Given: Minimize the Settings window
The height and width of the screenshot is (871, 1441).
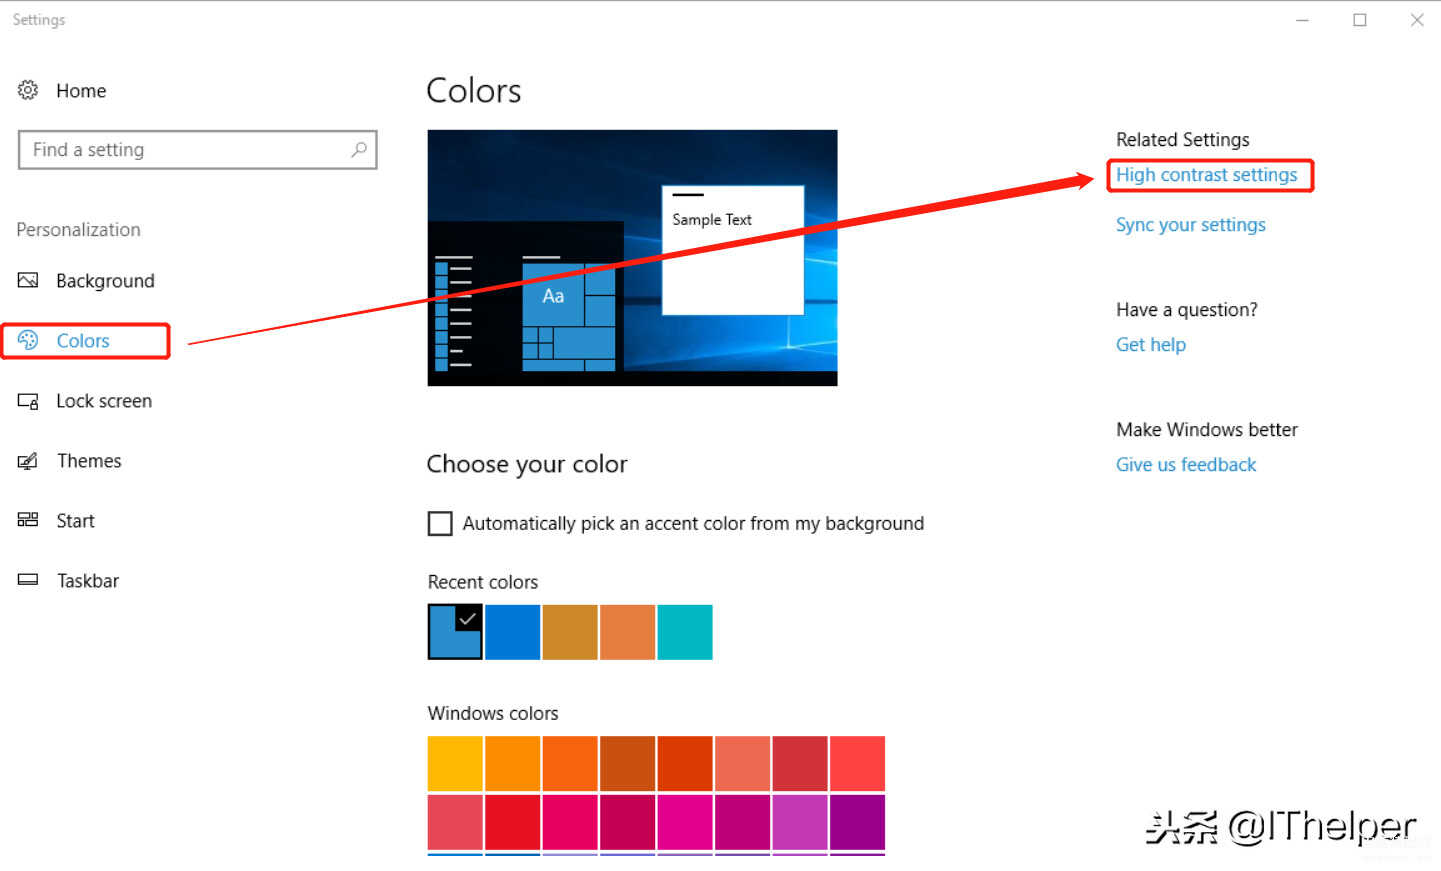Looking at the screenshot, I should [x=1302, y=20].
